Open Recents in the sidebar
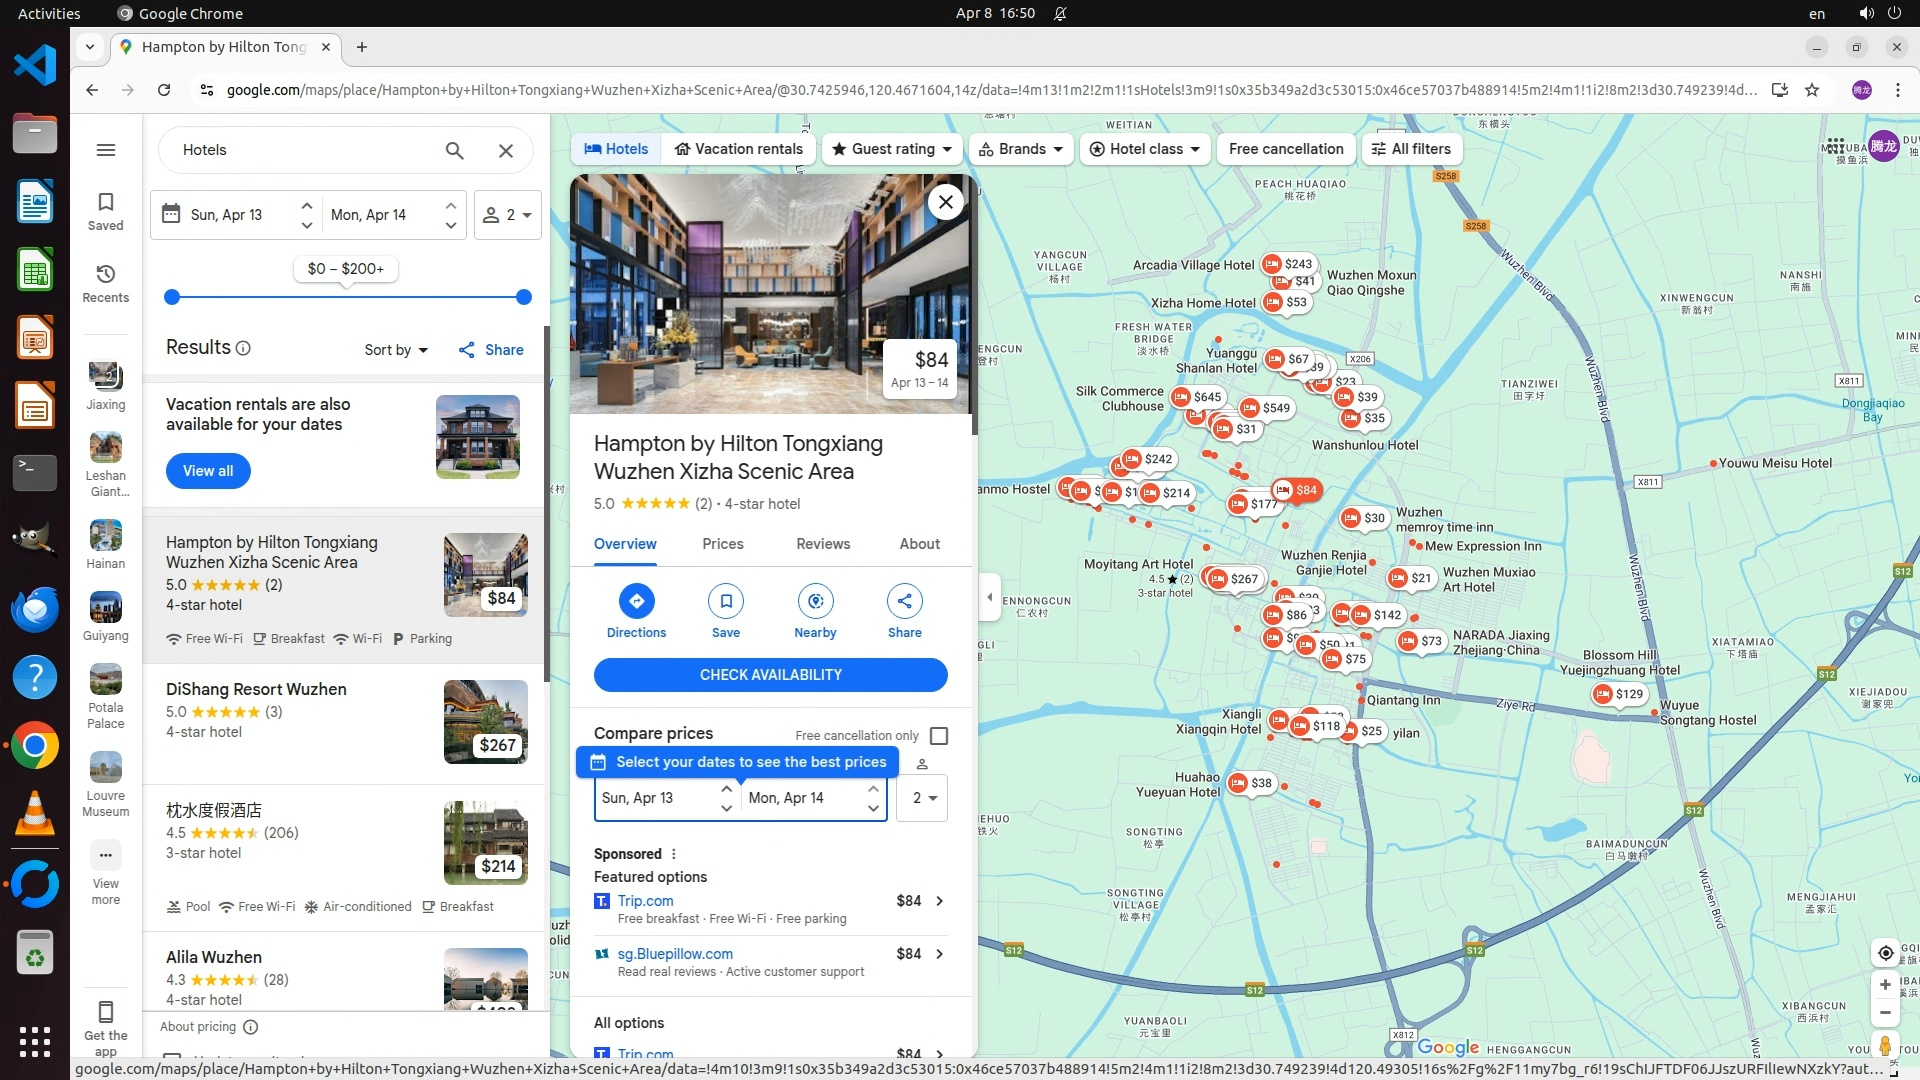Screen dimensions: 1920x1080 (x=106, y=283)
